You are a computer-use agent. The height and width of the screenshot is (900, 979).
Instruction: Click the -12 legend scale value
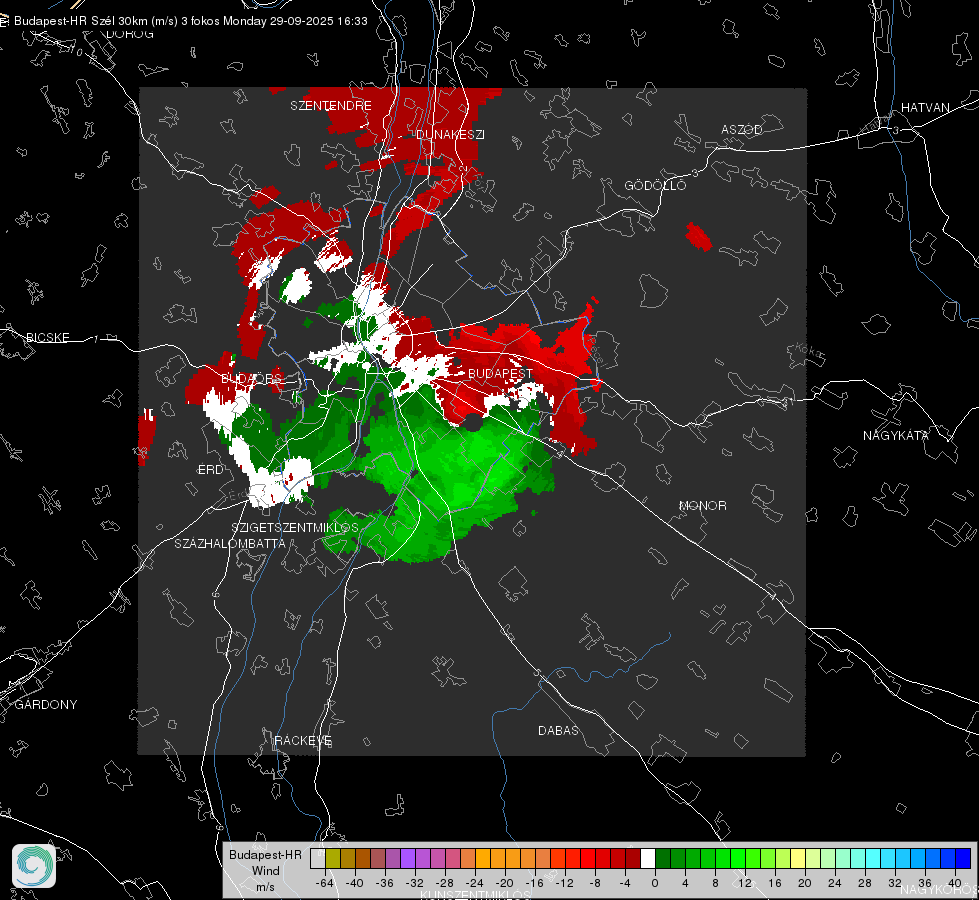564,883
